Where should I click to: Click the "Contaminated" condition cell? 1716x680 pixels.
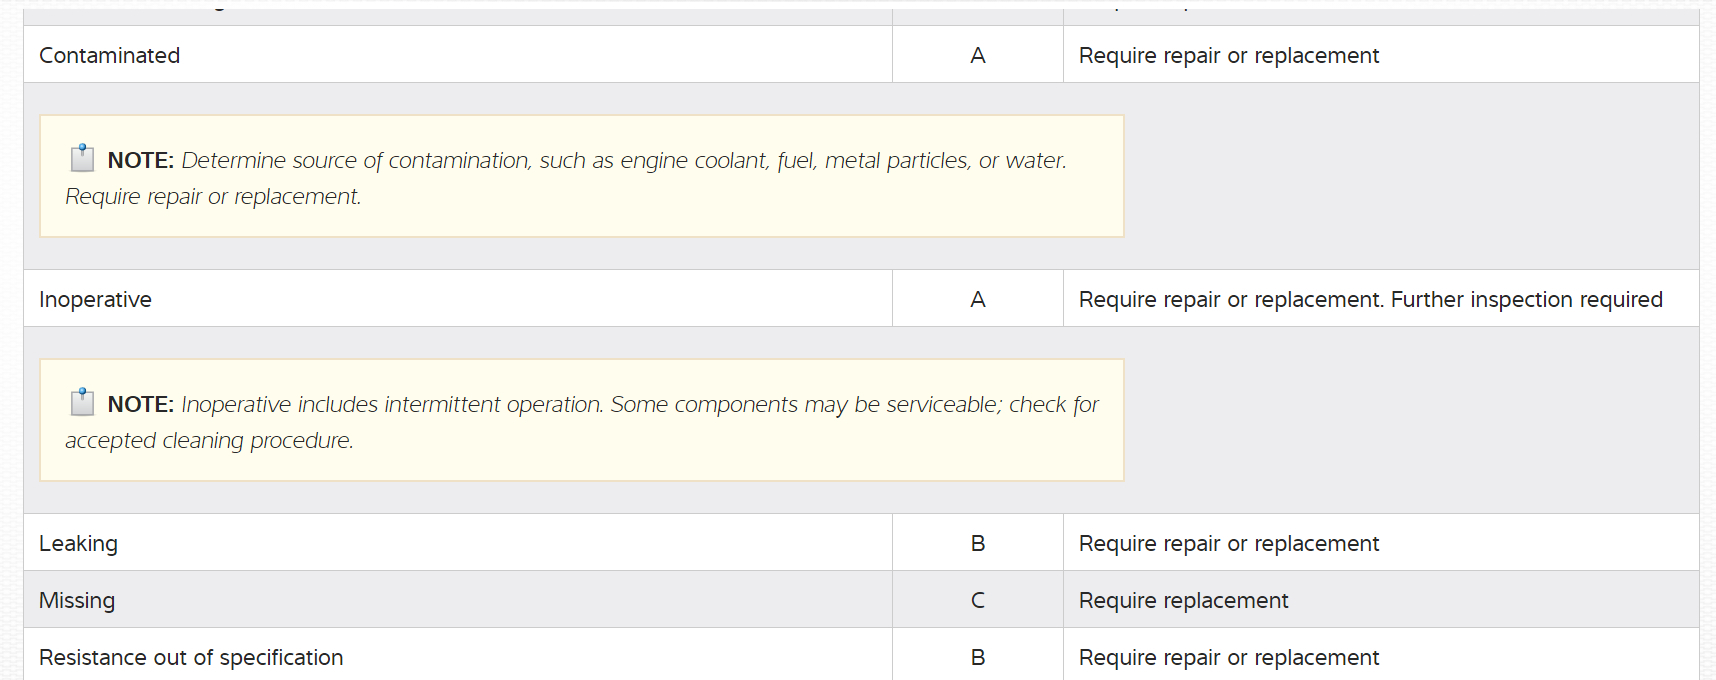click(110, 56)
